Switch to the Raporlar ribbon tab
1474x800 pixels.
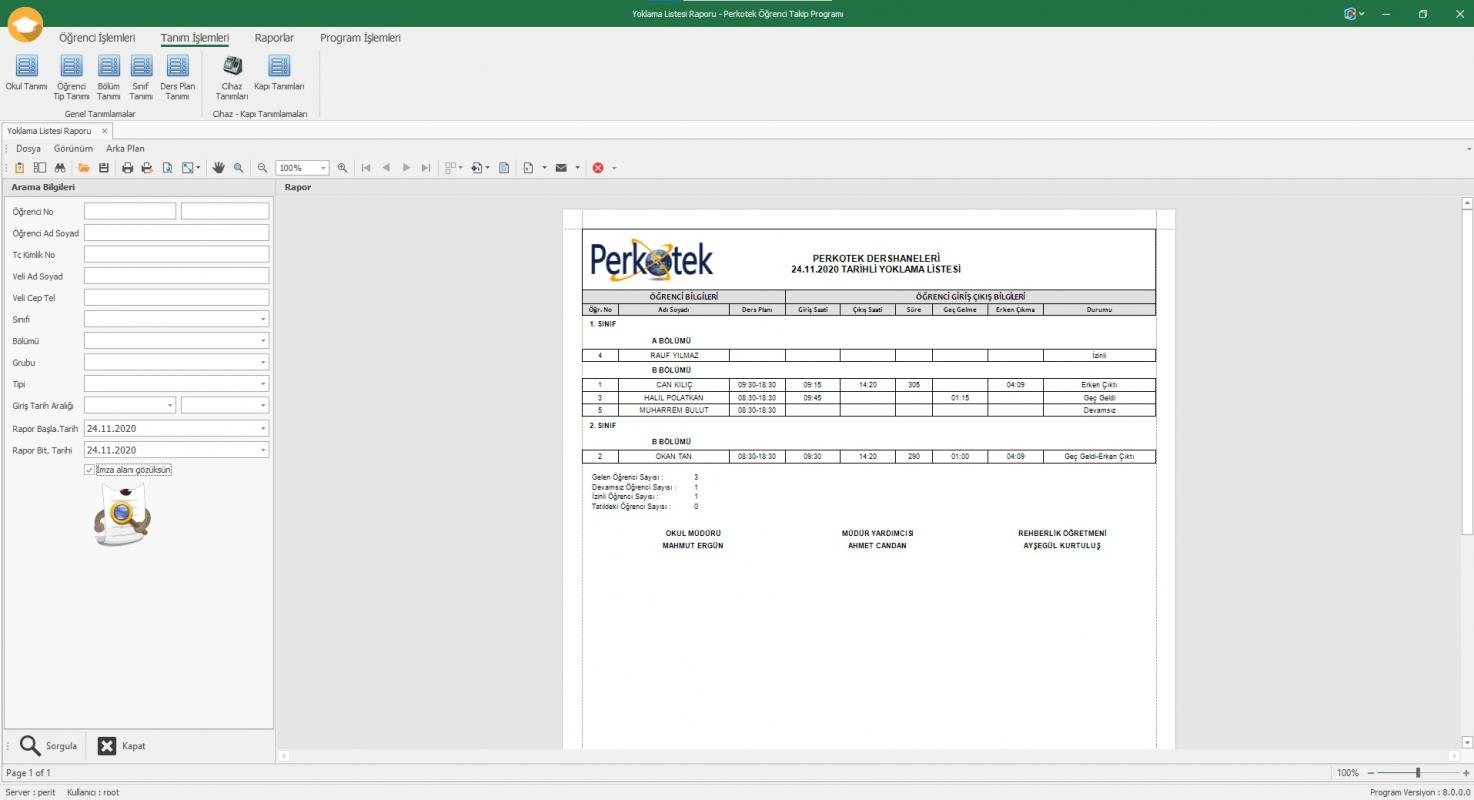pos(274,38)
